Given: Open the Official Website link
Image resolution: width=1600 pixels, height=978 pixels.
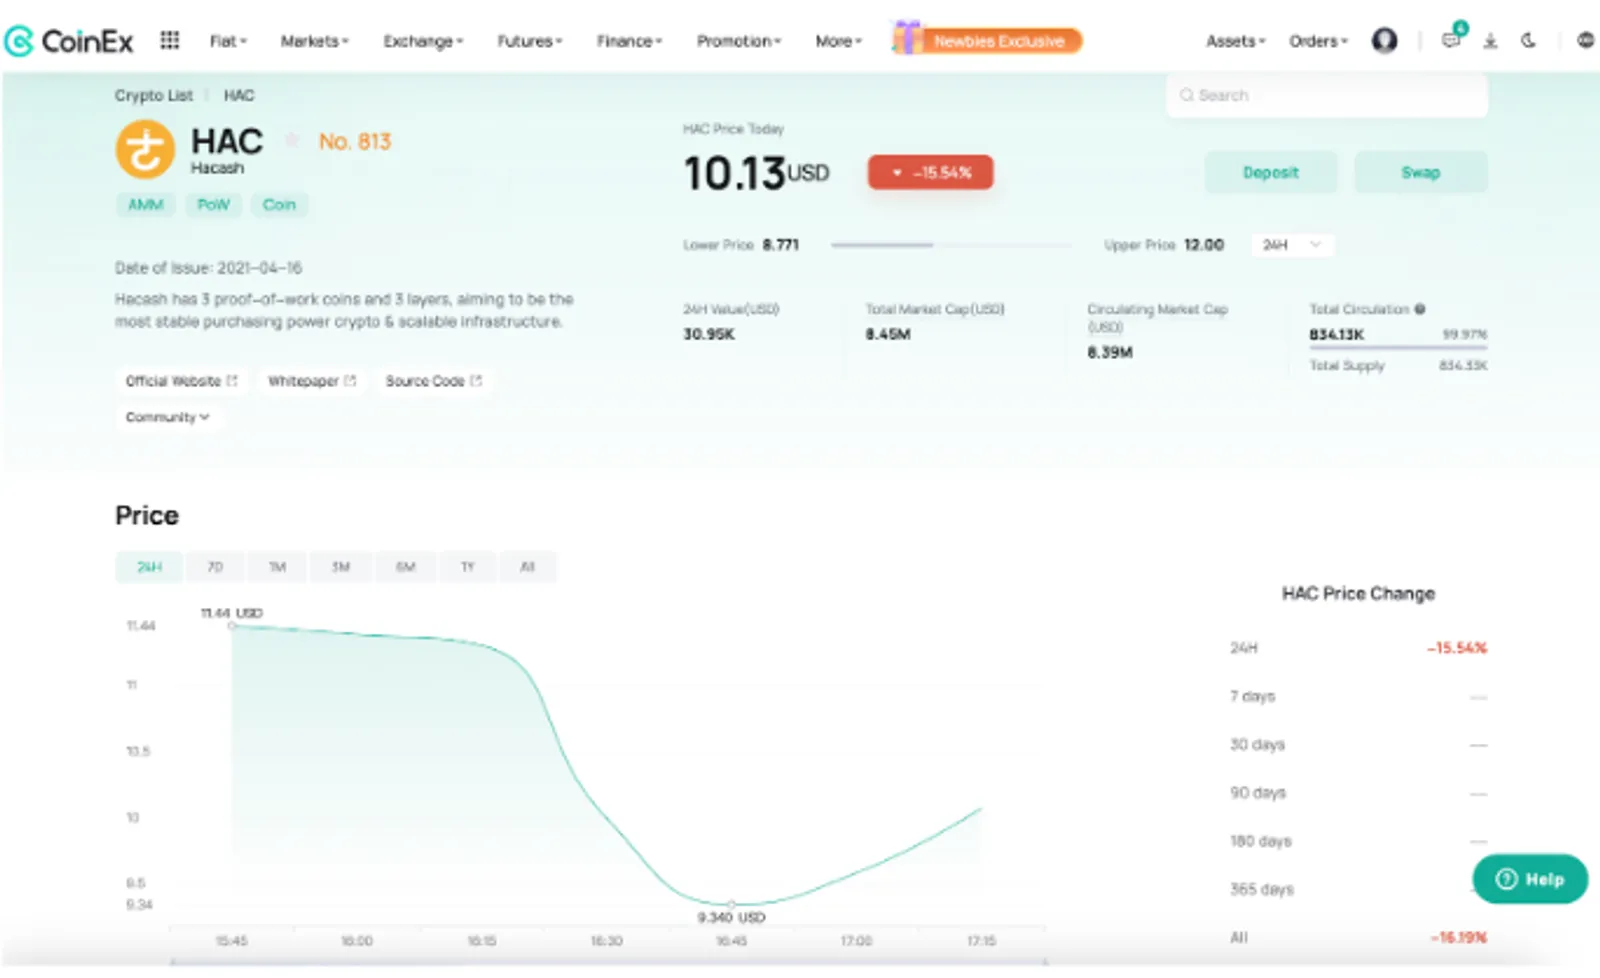Looking at the screenshot, I should (181, 381).
